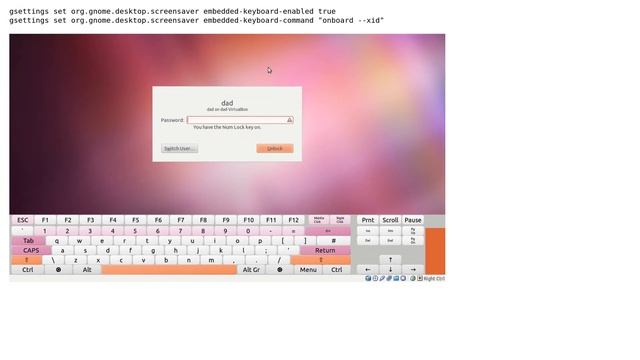Click the Password input field

(240, 120)
